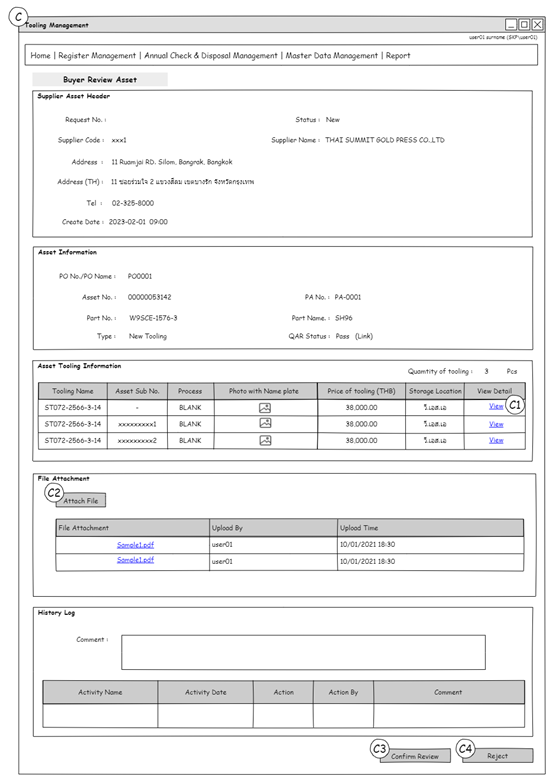This screenshot has height=783, width=556.
Task: Open the second Sample1.pdf attachment
Action: tap(135, 560)
